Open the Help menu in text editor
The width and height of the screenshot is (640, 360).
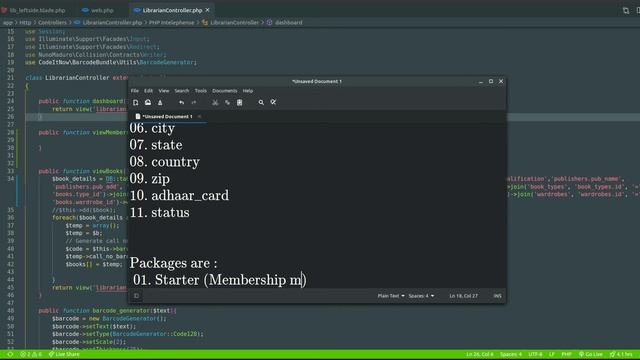(248, 91)
